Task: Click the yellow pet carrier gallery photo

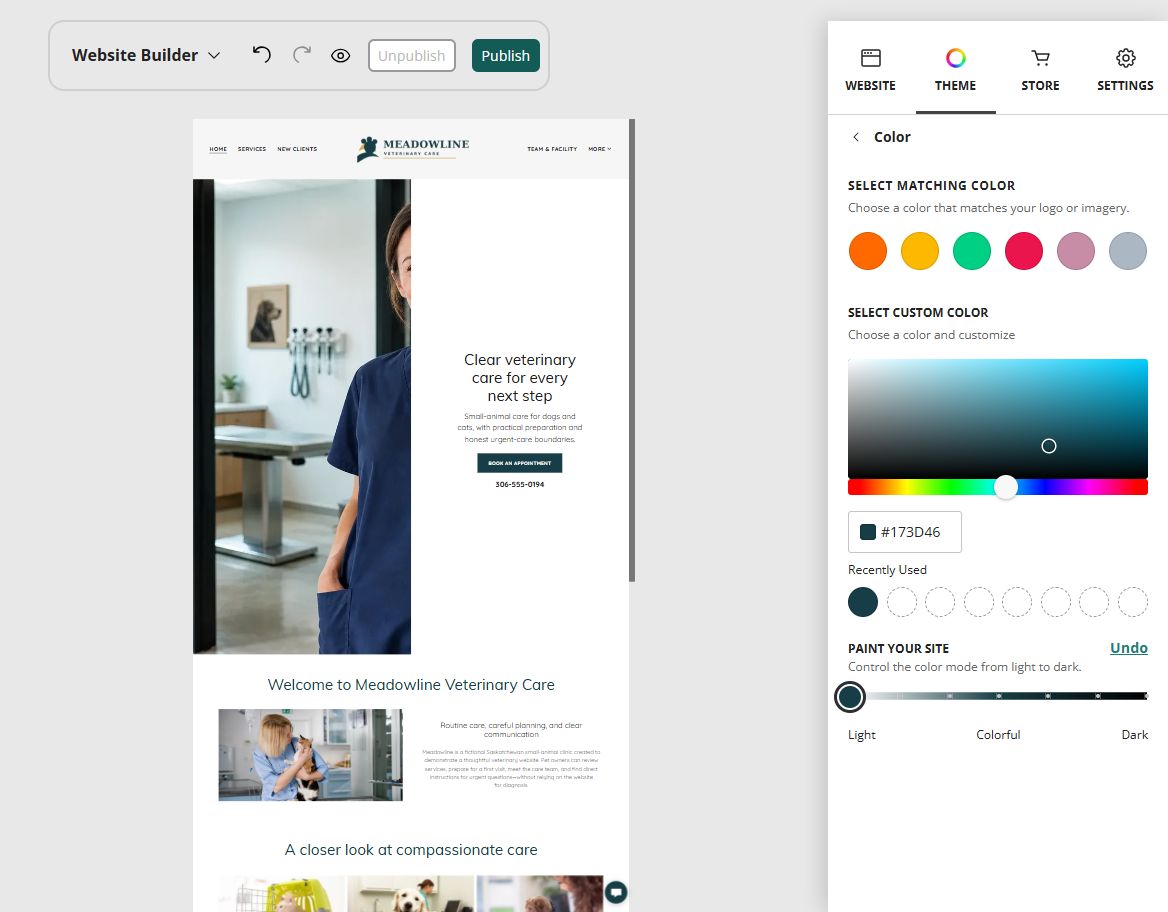Action: coord(282,894)
